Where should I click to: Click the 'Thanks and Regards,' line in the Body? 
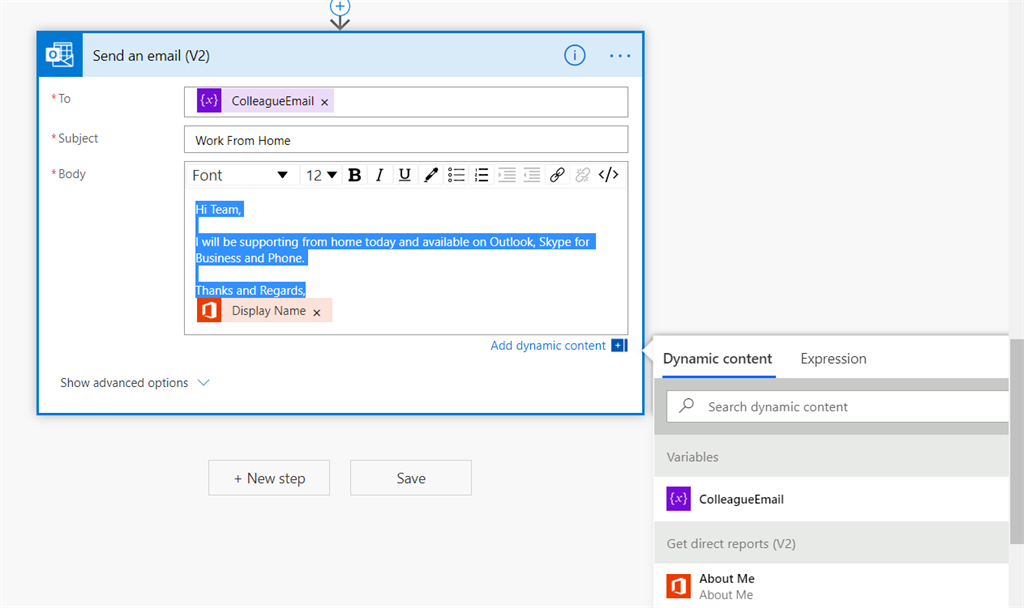tap(250, 291)
